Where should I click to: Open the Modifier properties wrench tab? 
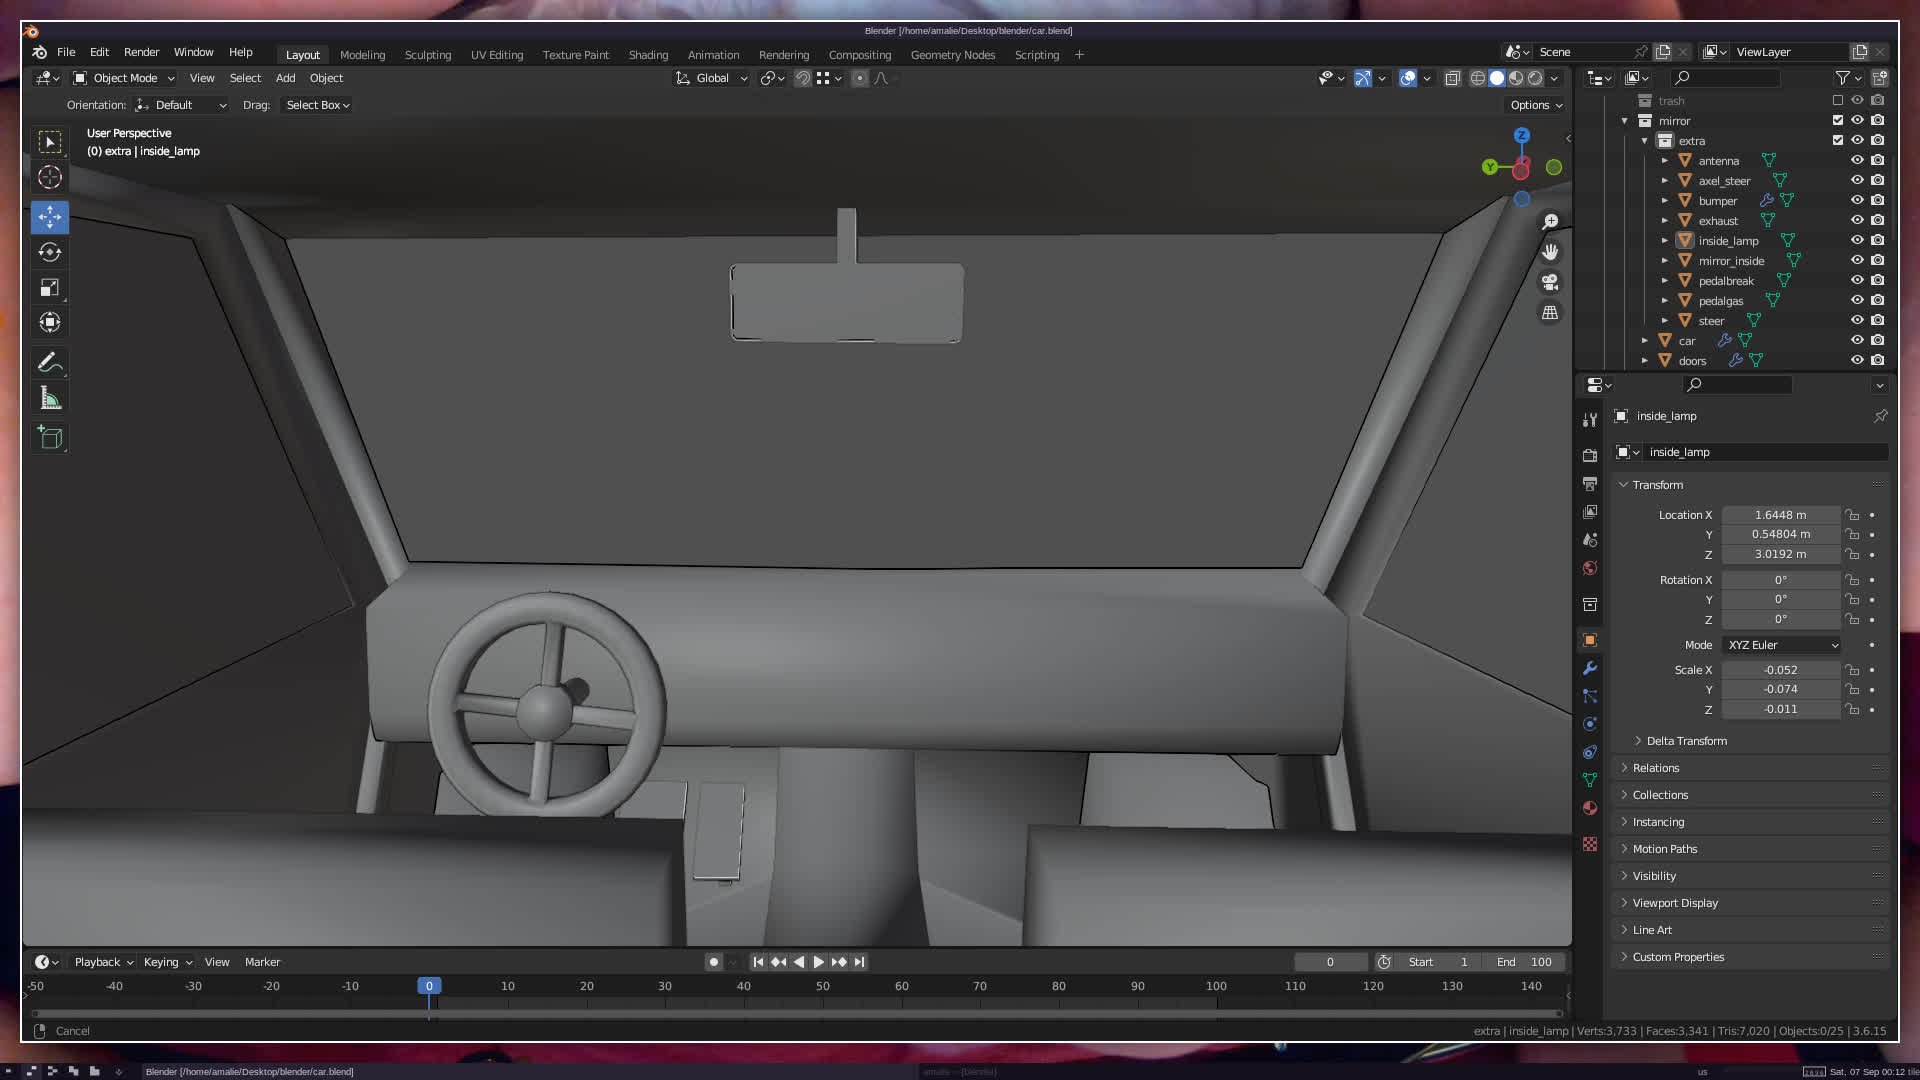(1590, 668)
